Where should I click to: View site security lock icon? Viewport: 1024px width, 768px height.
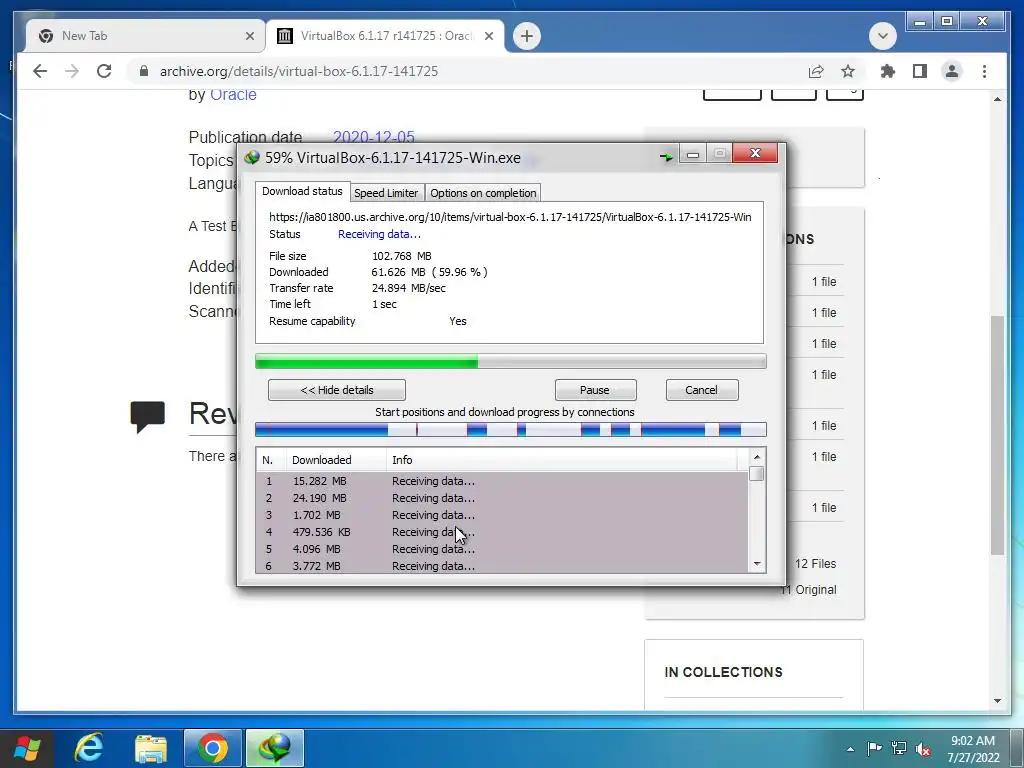[144, 71]
